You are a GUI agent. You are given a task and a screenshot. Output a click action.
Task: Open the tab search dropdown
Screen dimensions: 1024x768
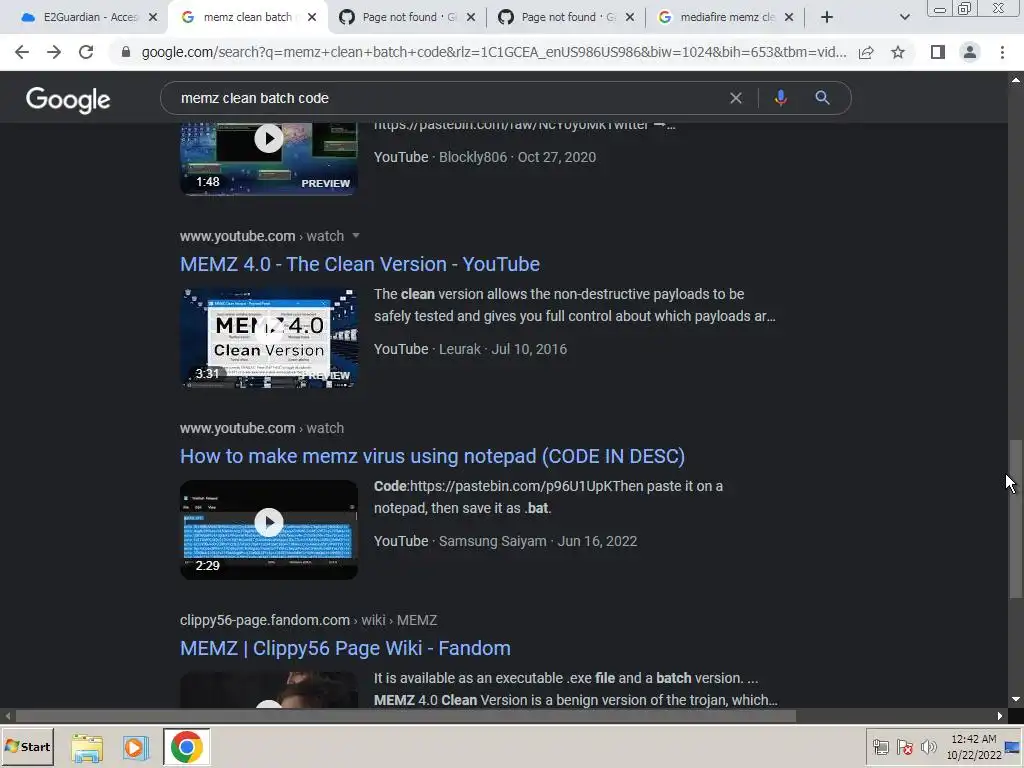point(904,17)
